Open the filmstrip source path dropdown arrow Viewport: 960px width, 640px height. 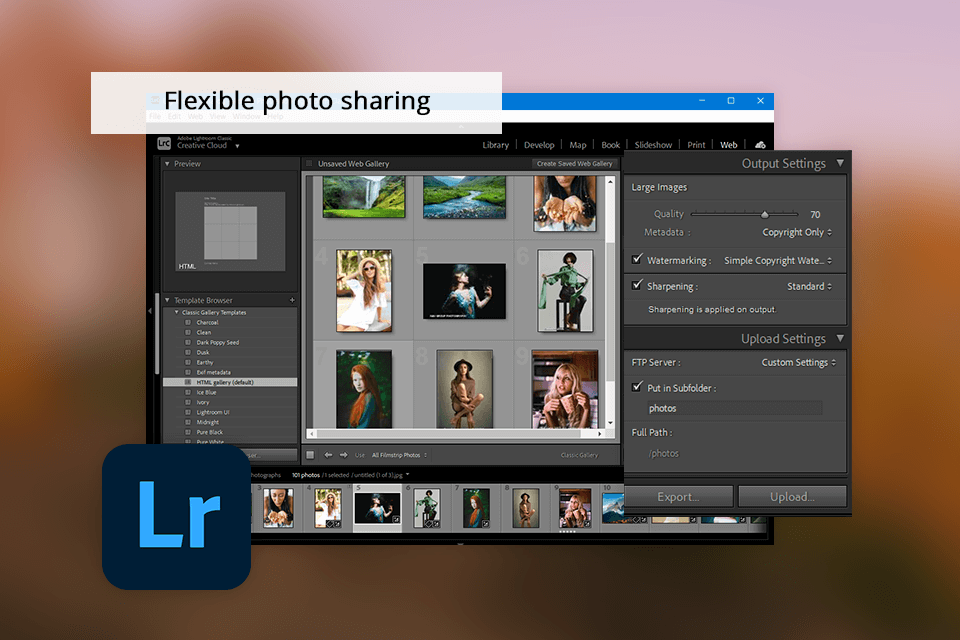(407, 475)
